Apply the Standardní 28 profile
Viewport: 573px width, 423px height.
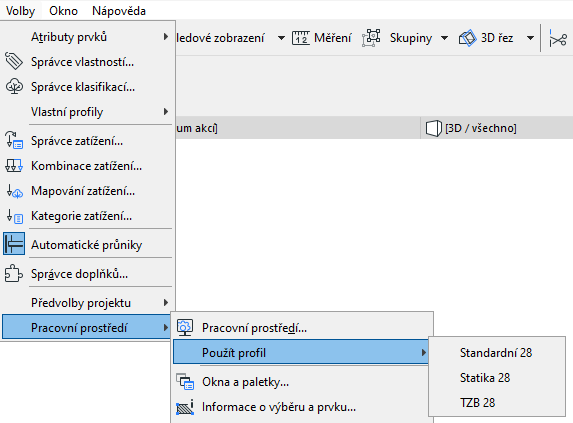pyautogui.click(x=497, y=352)
